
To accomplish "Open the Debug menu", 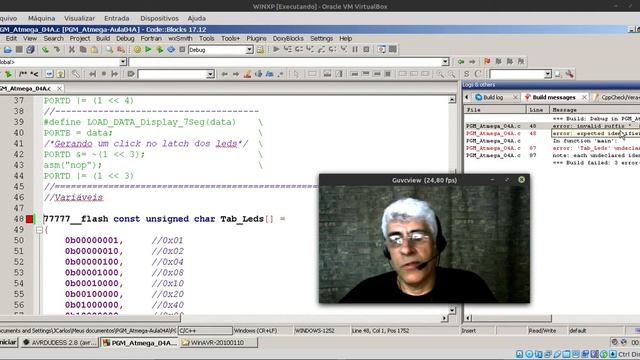I will (125, 38).
